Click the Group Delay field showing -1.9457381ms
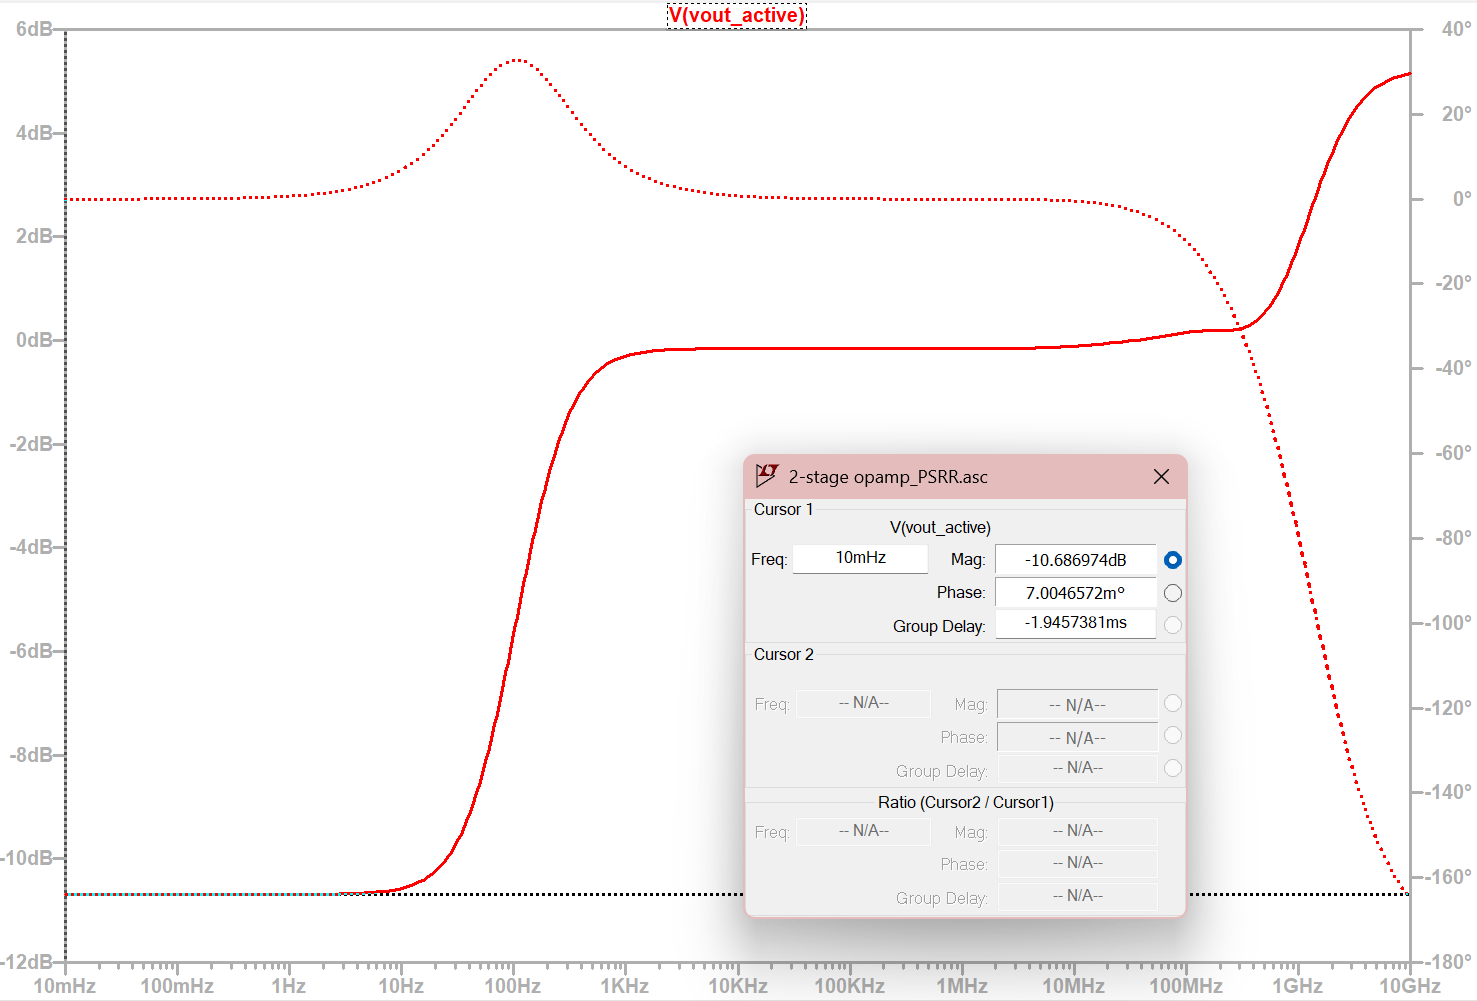 pos(1075,623)
